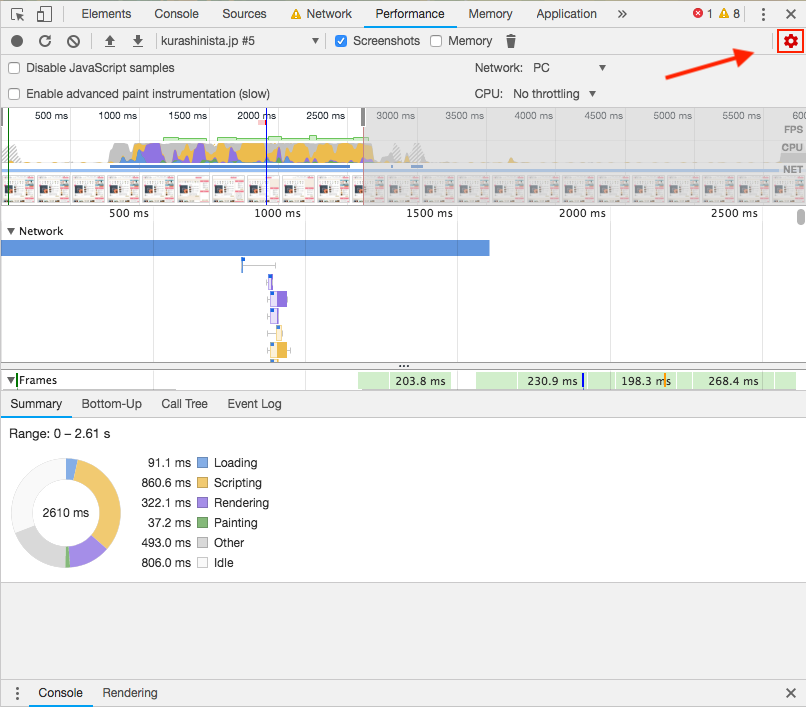Uncheck the Screenshots checkbox
This screenshot has width=806, height=707.
click(x=341, y=41)
